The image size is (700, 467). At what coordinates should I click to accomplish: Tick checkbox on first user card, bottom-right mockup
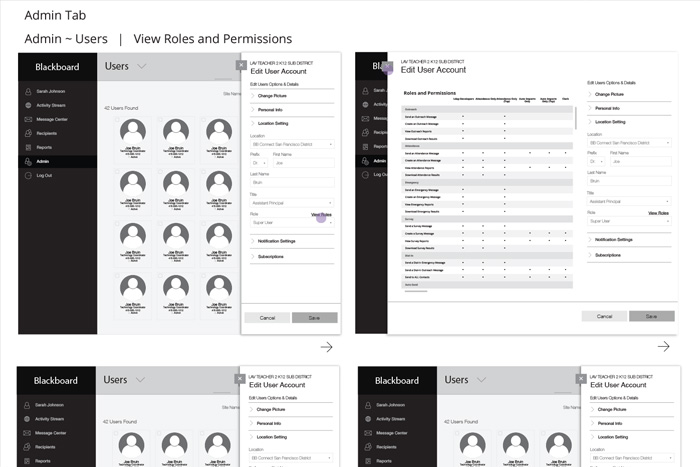pyautogui.click(x=457, y=433)
